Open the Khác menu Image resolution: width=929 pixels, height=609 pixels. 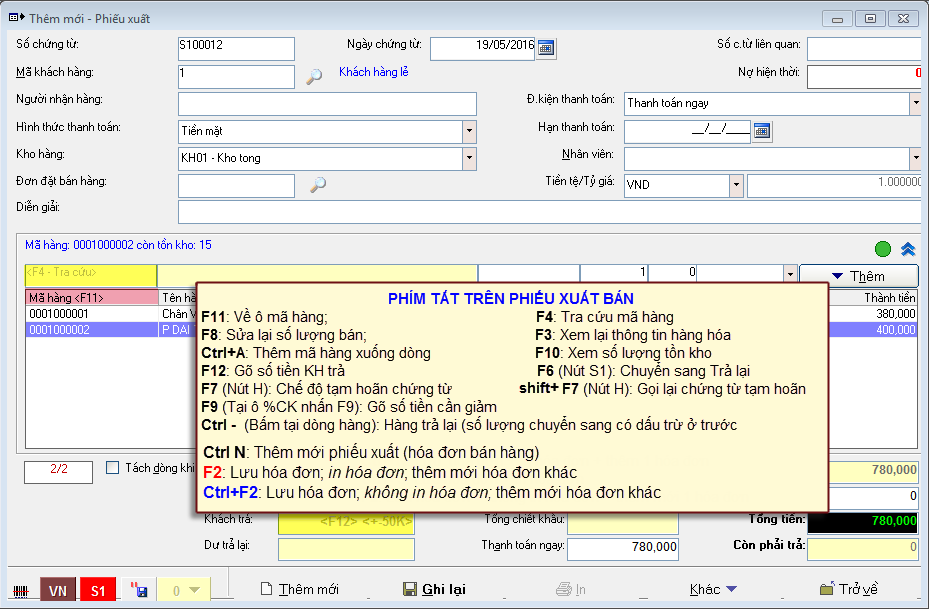coord(713,589)
